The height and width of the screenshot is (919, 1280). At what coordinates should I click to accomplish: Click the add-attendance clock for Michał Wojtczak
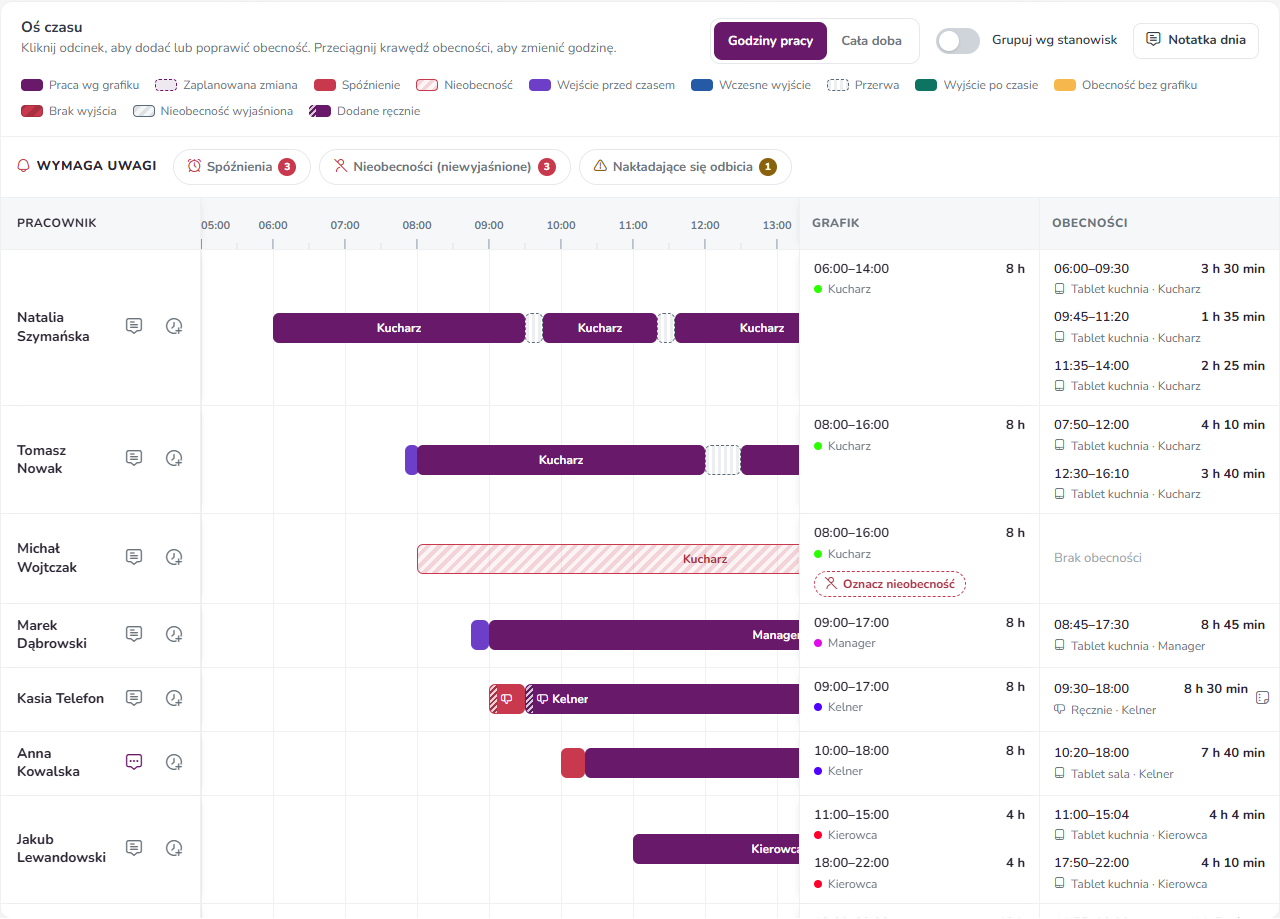click(x=174, y=557)
